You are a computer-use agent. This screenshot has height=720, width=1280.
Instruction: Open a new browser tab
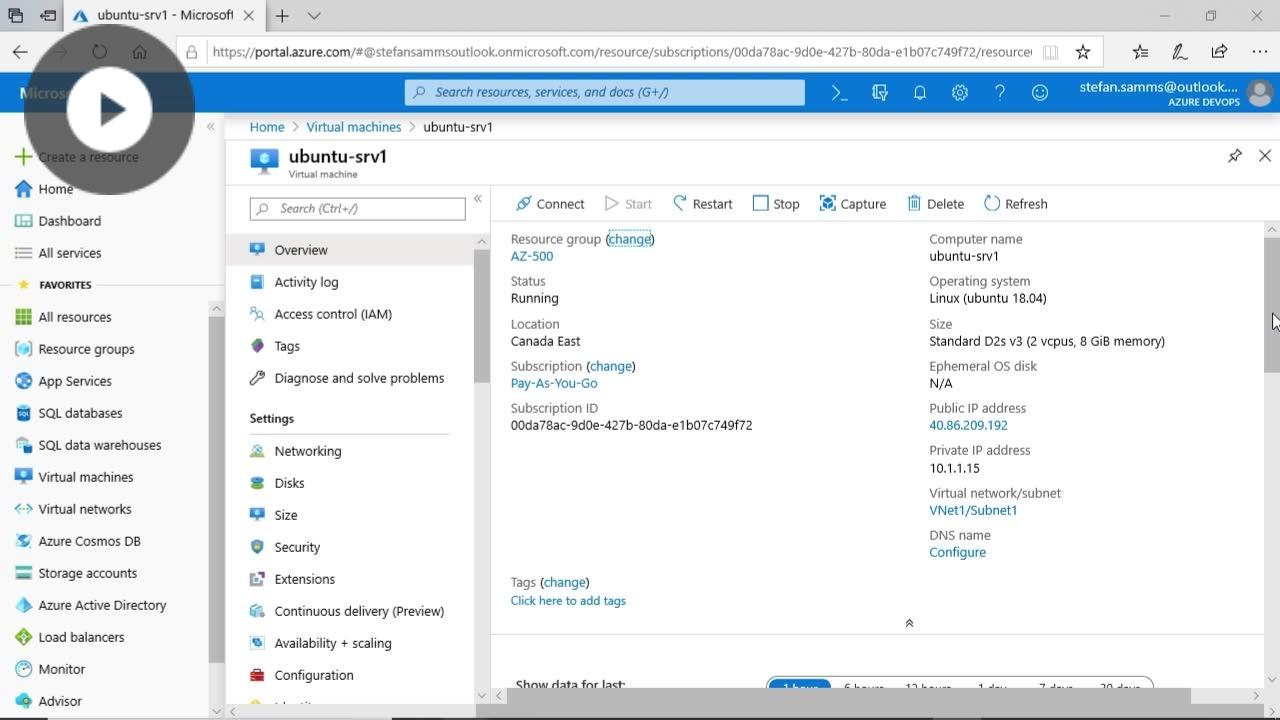click(282, 16)
